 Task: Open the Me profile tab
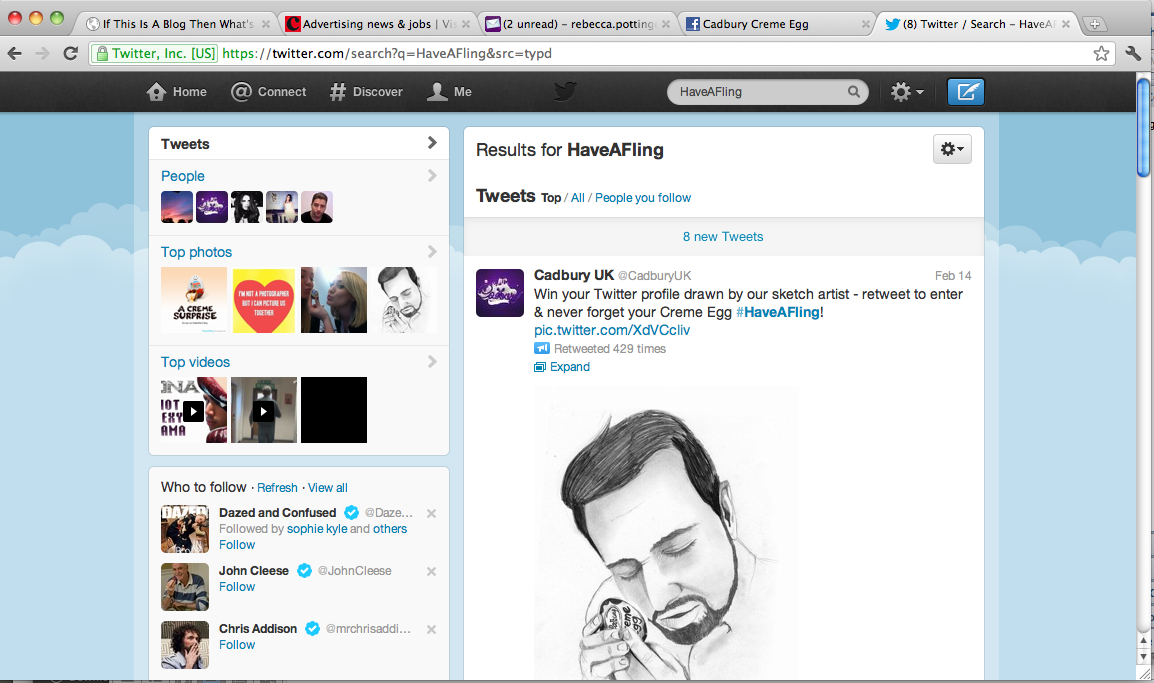(x=450, y=92)
